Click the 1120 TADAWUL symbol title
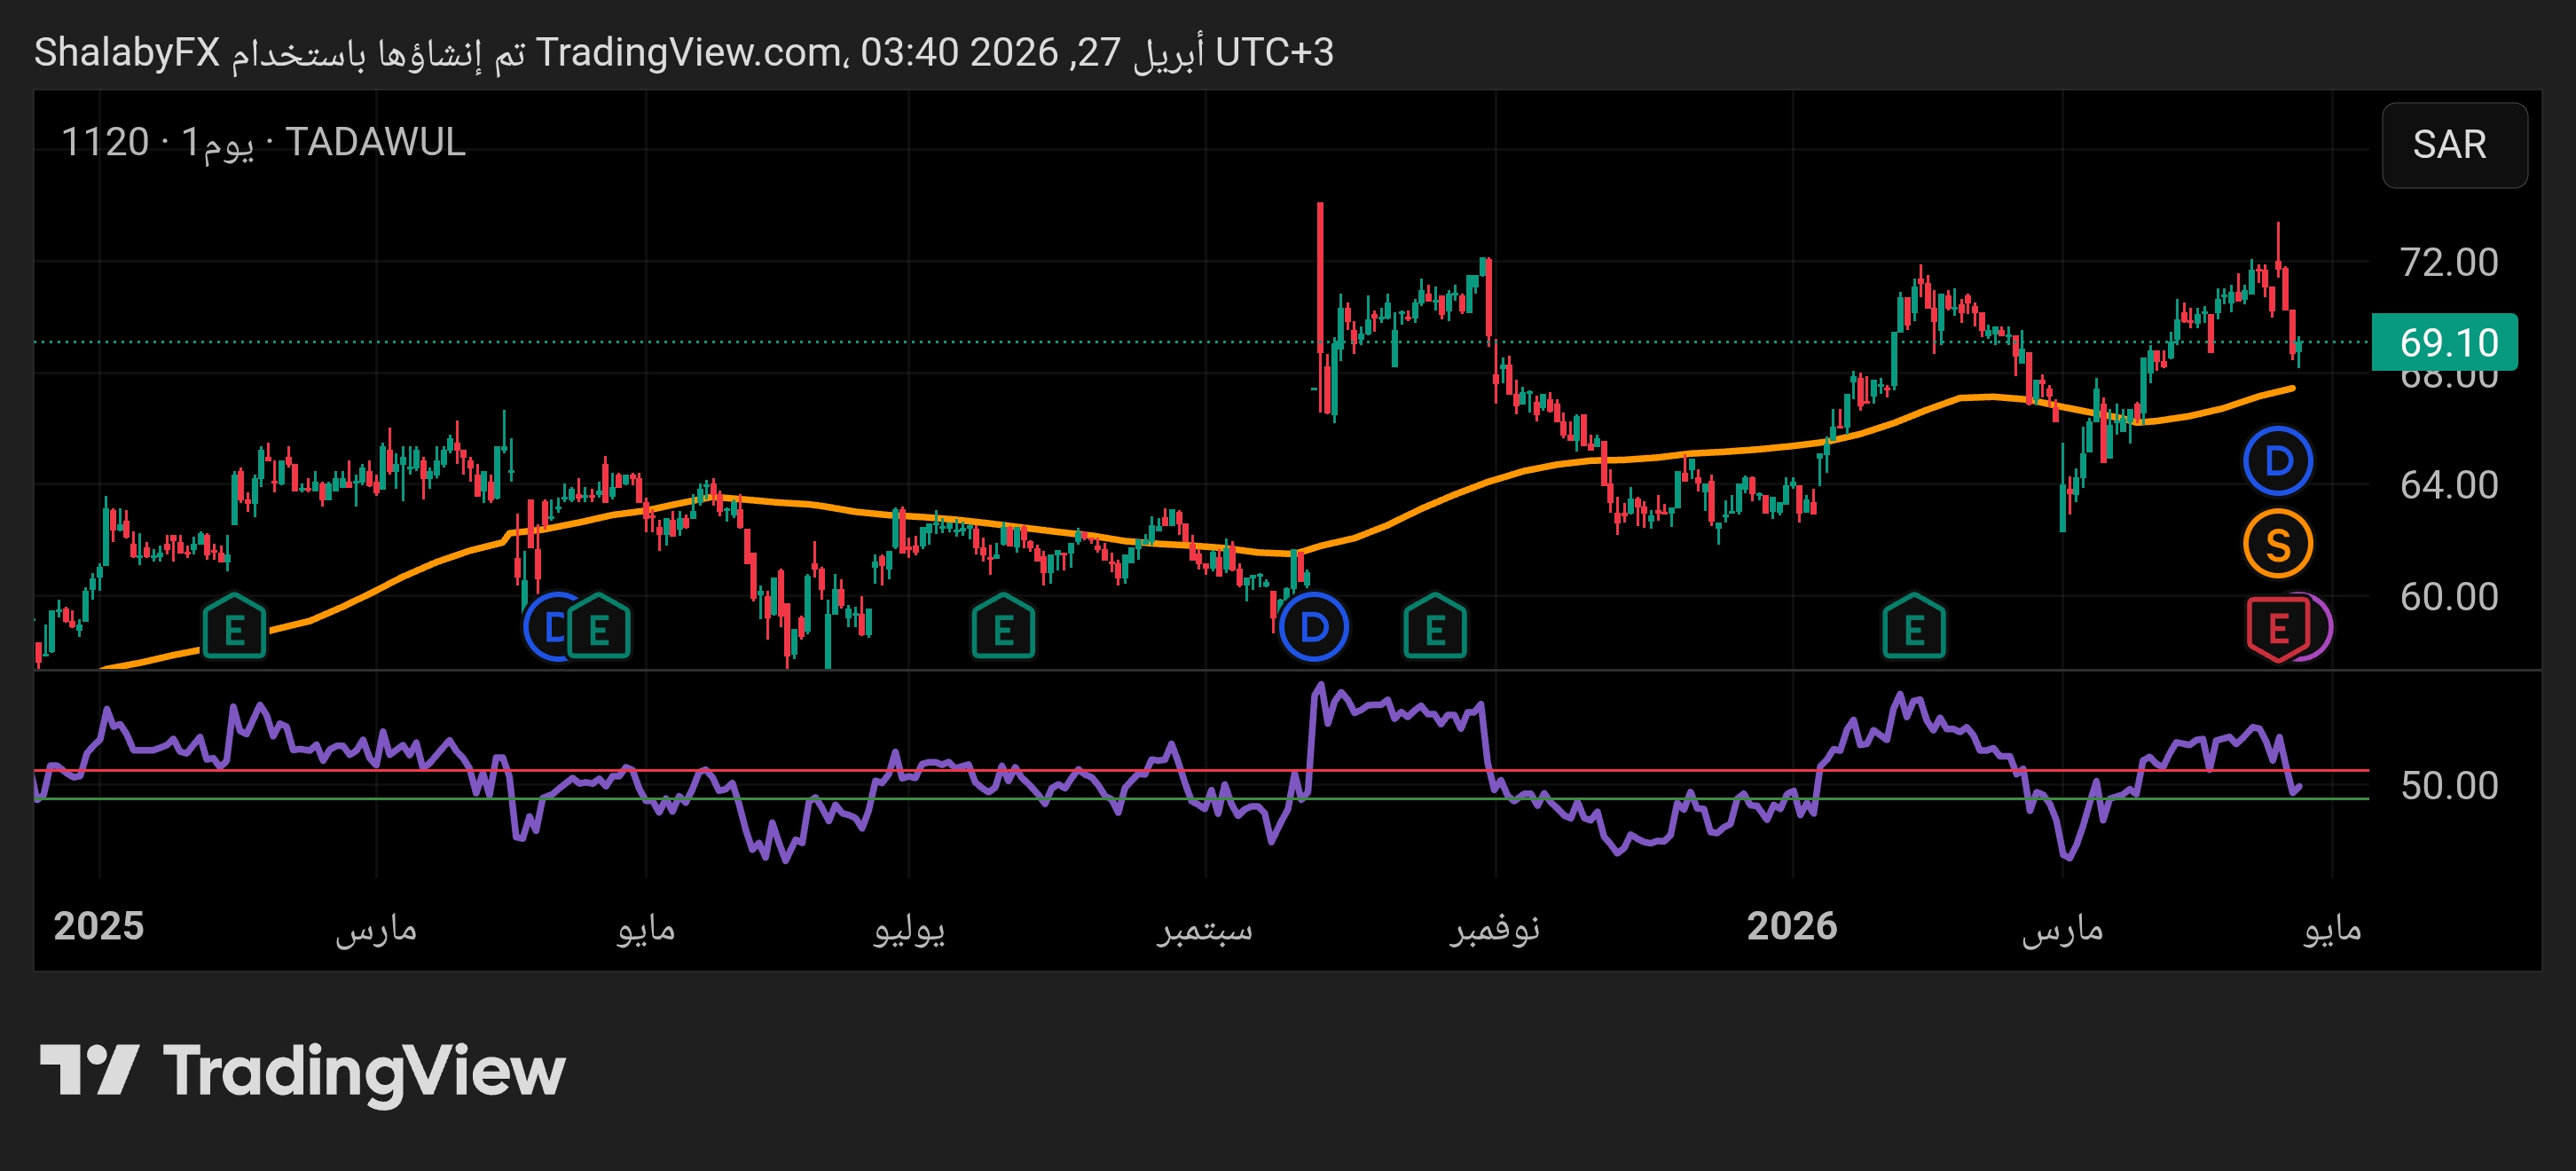Viewport: 2576px width, 1171px height. tap(264, 142)
